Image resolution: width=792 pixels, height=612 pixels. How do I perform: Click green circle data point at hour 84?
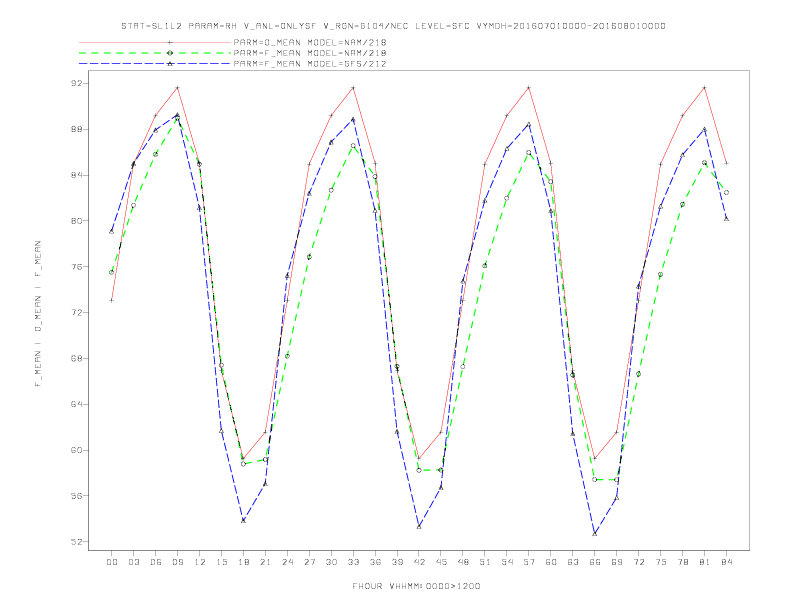click(x=726, y=192)
